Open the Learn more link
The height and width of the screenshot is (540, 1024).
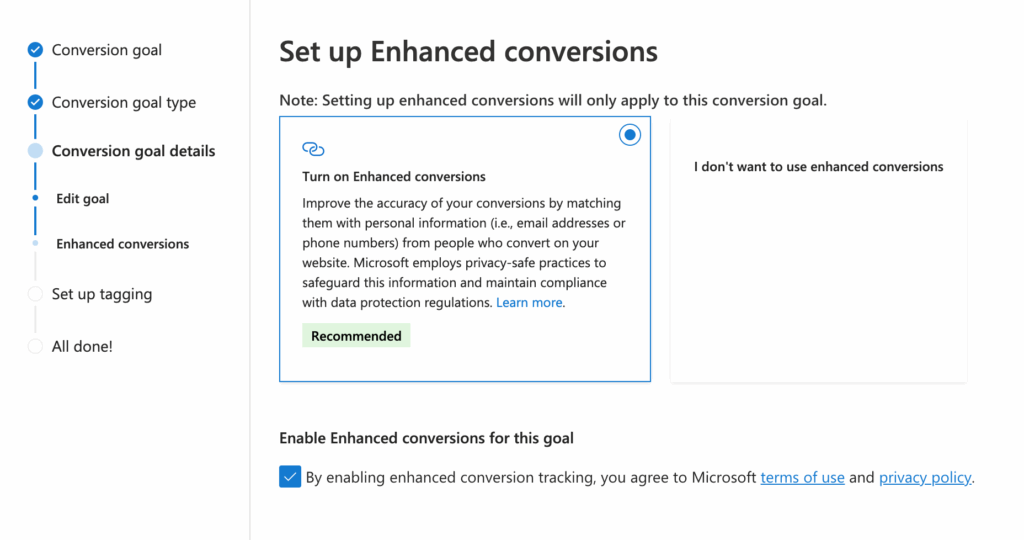pyautogui.click(x=529, y=302)
